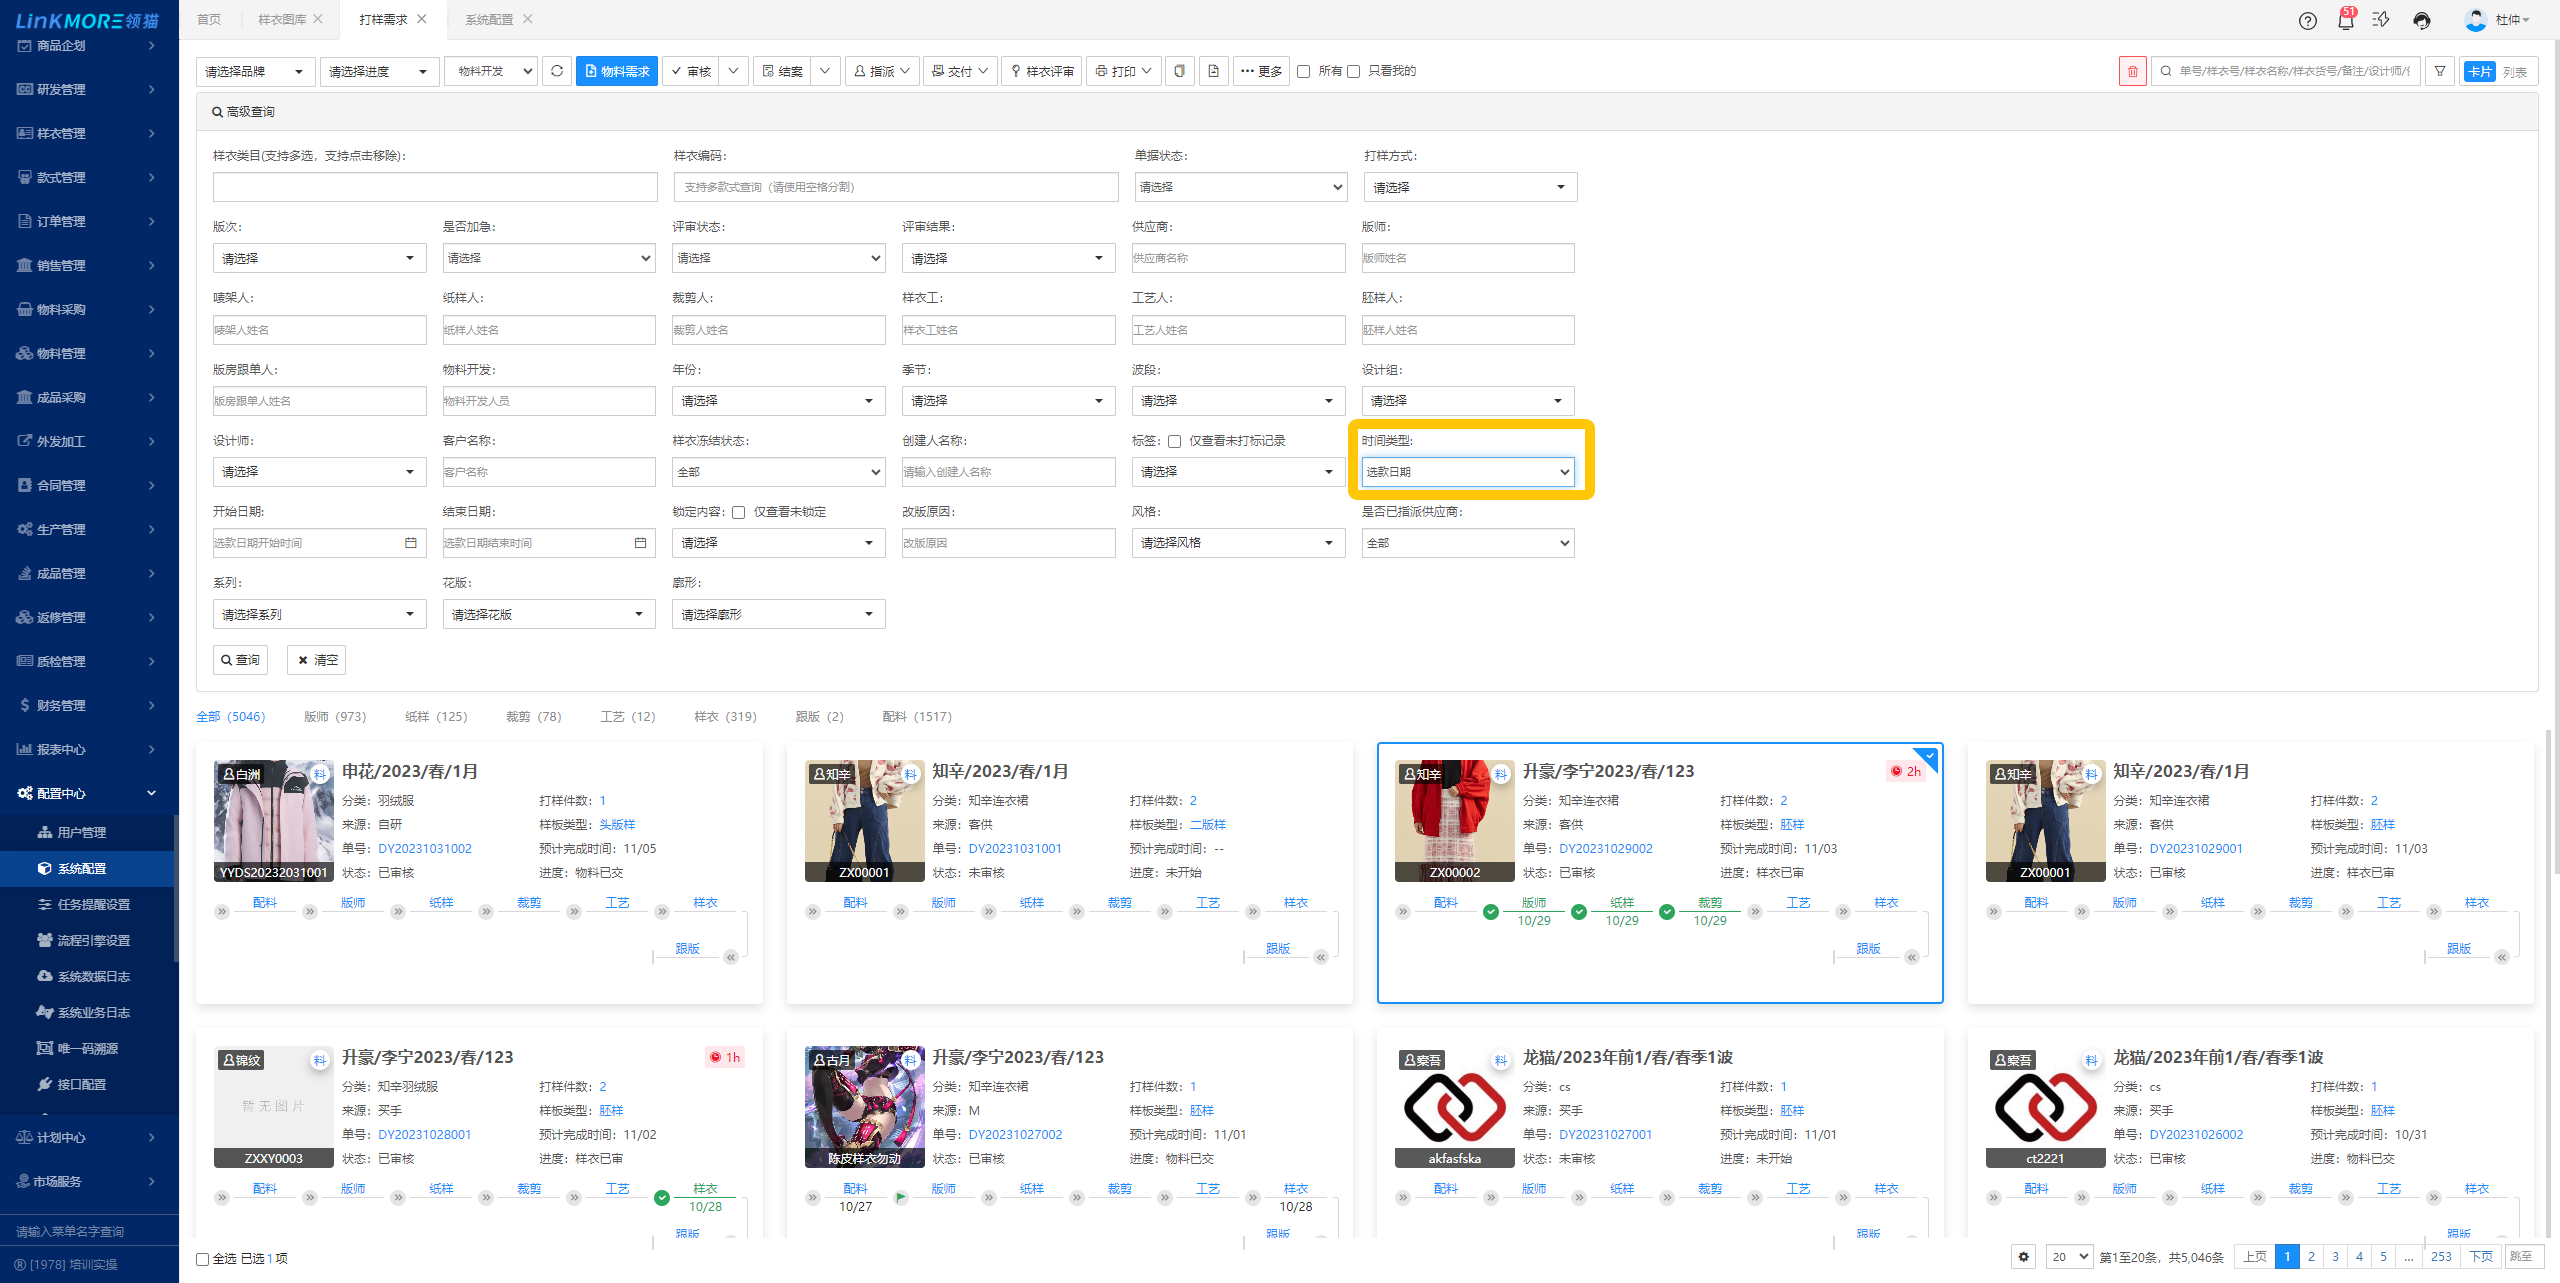Open the 单据状态 dropdown
Image resolution: width=2560 pixels, height=1283 pixels.
pos(1240,187)
